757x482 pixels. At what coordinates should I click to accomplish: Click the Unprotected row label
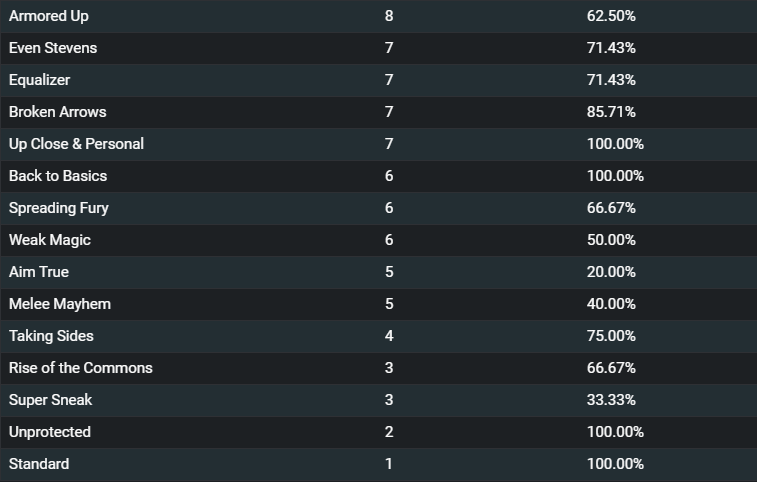click(x=50, y=432)
